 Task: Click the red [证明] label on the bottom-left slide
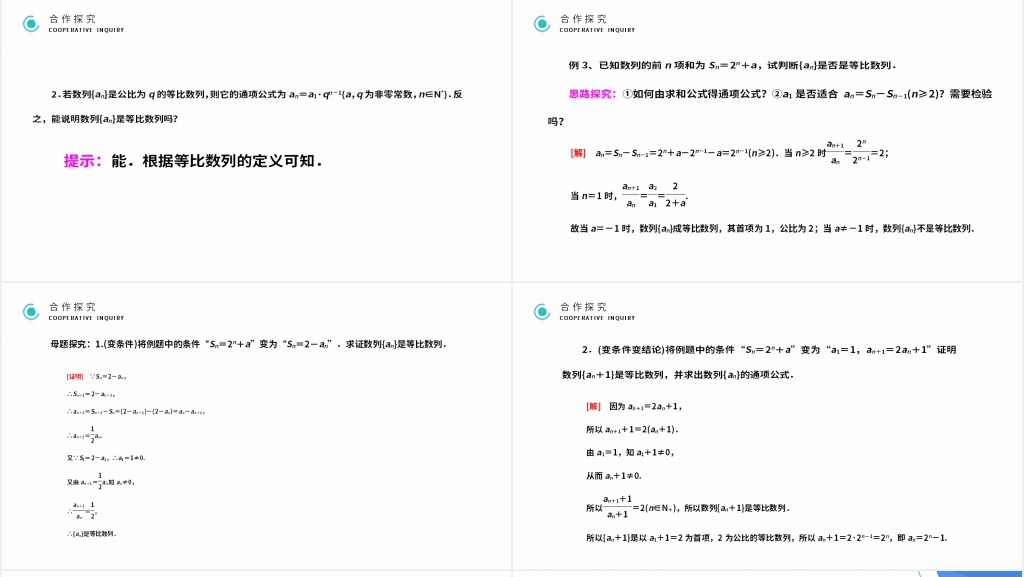click(x=75, y=377)
